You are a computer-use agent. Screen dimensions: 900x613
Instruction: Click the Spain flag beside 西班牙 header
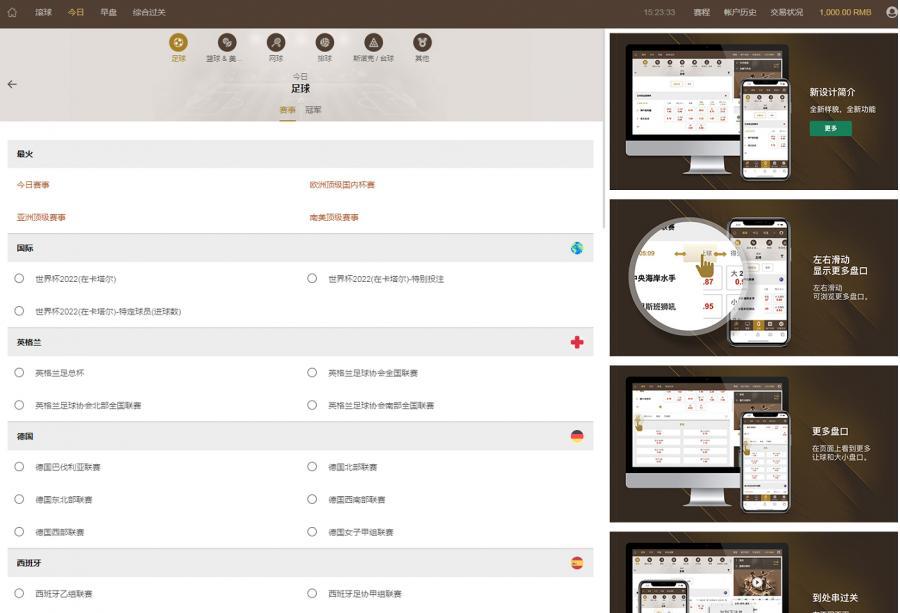[x=576, y=563]
